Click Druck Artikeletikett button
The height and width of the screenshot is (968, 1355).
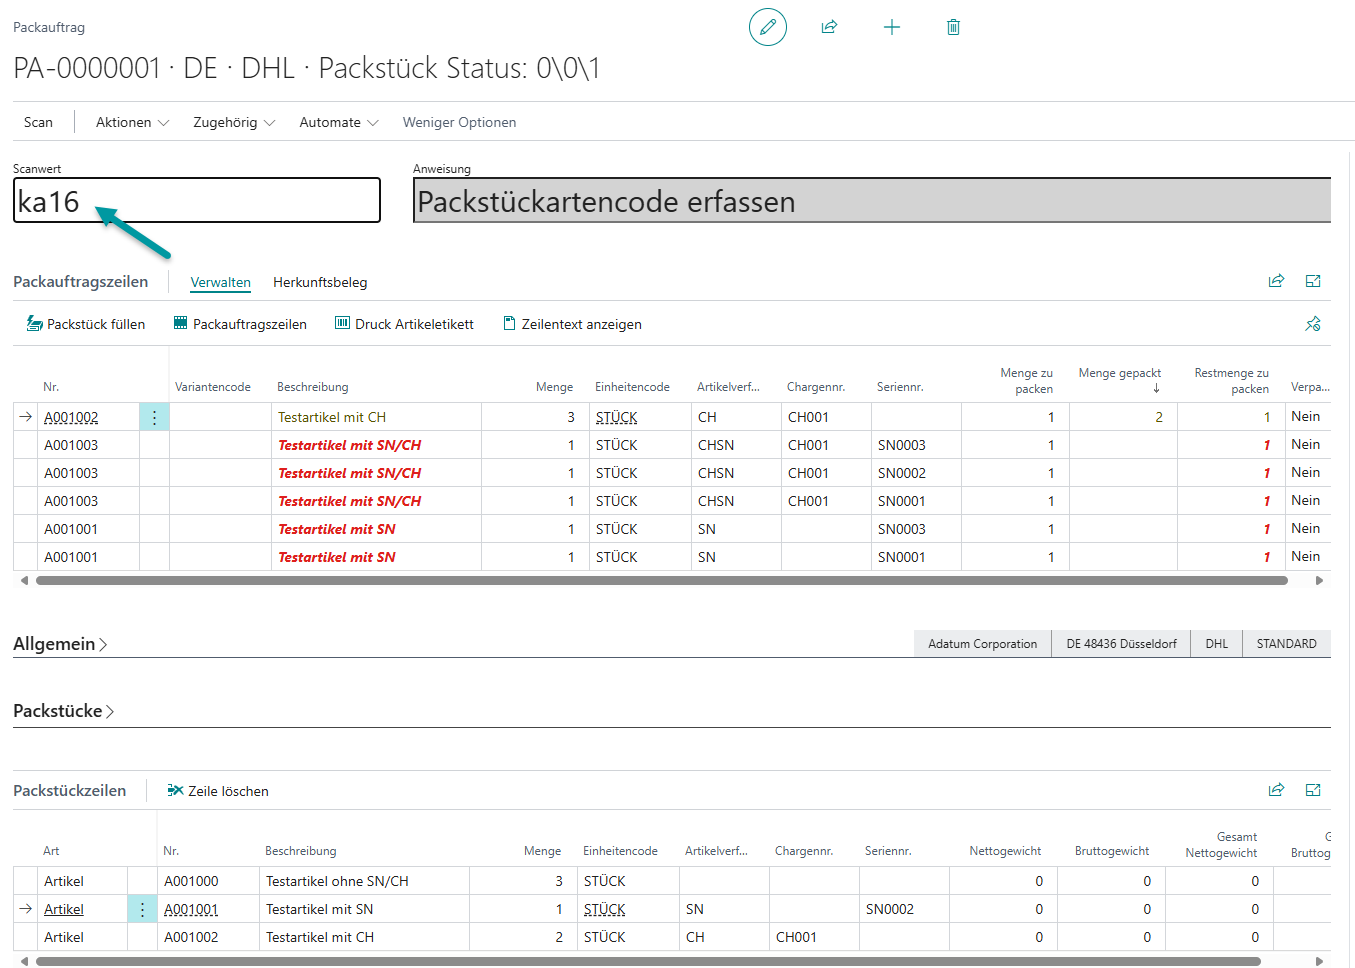click(404, 324)
